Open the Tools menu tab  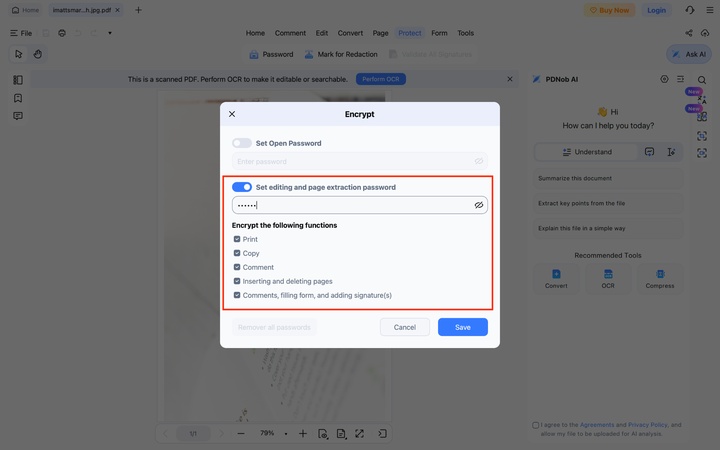[x=465, y=33]
